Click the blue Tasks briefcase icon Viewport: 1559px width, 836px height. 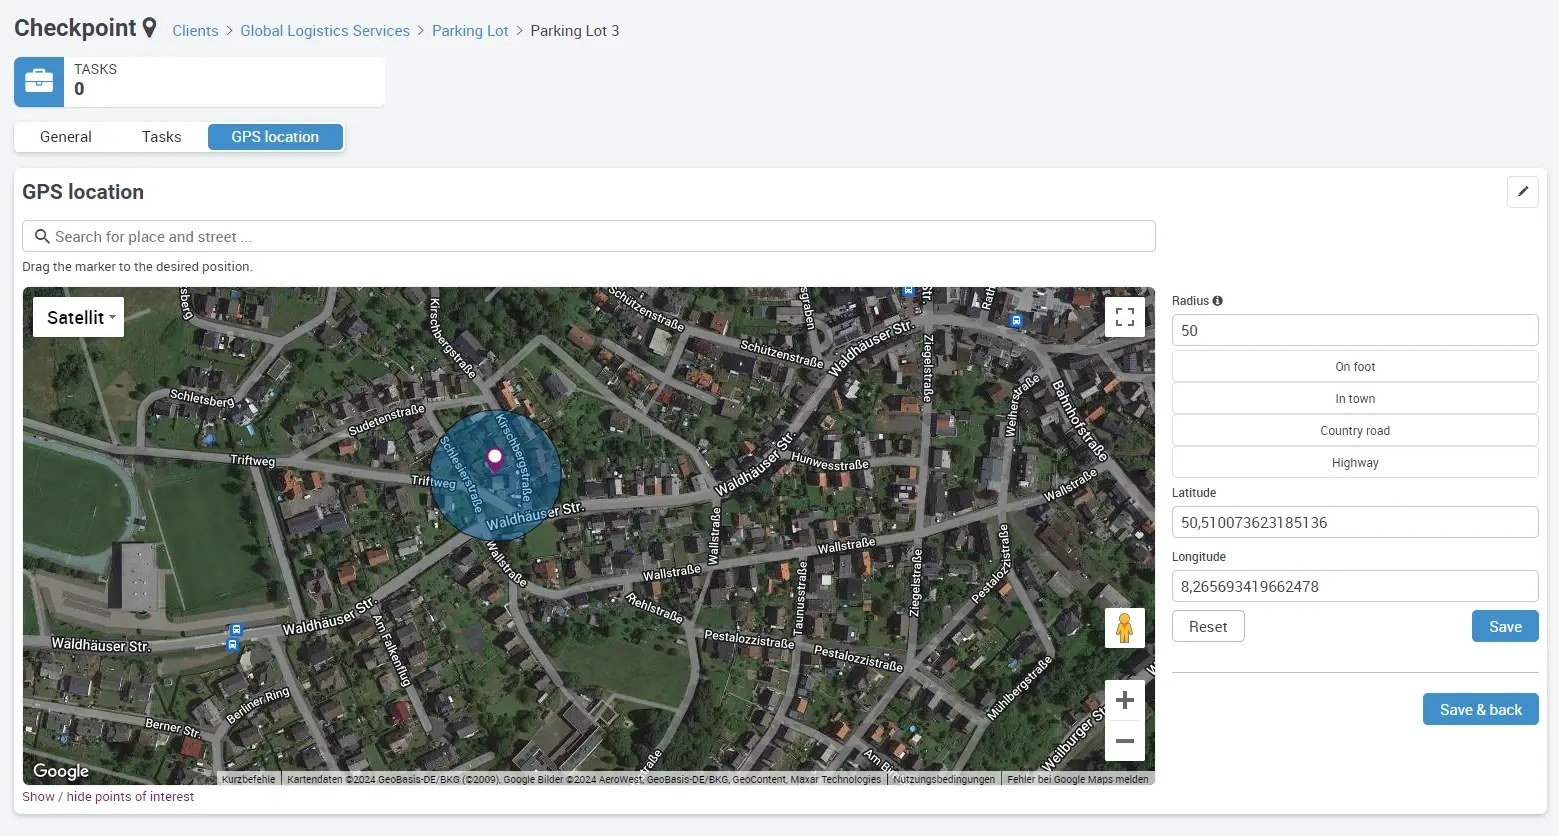coord(38,81)
